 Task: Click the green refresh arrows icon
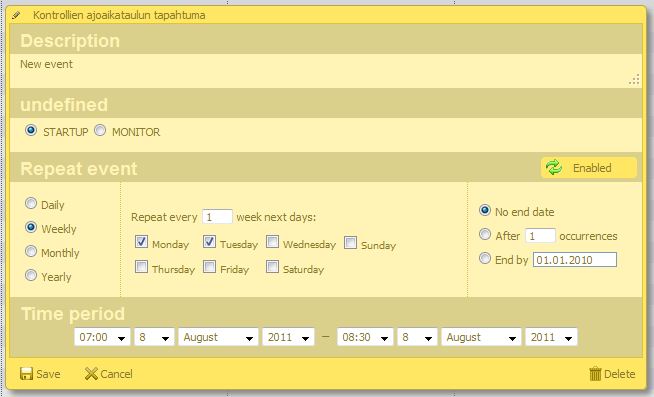tap(554, 168)
